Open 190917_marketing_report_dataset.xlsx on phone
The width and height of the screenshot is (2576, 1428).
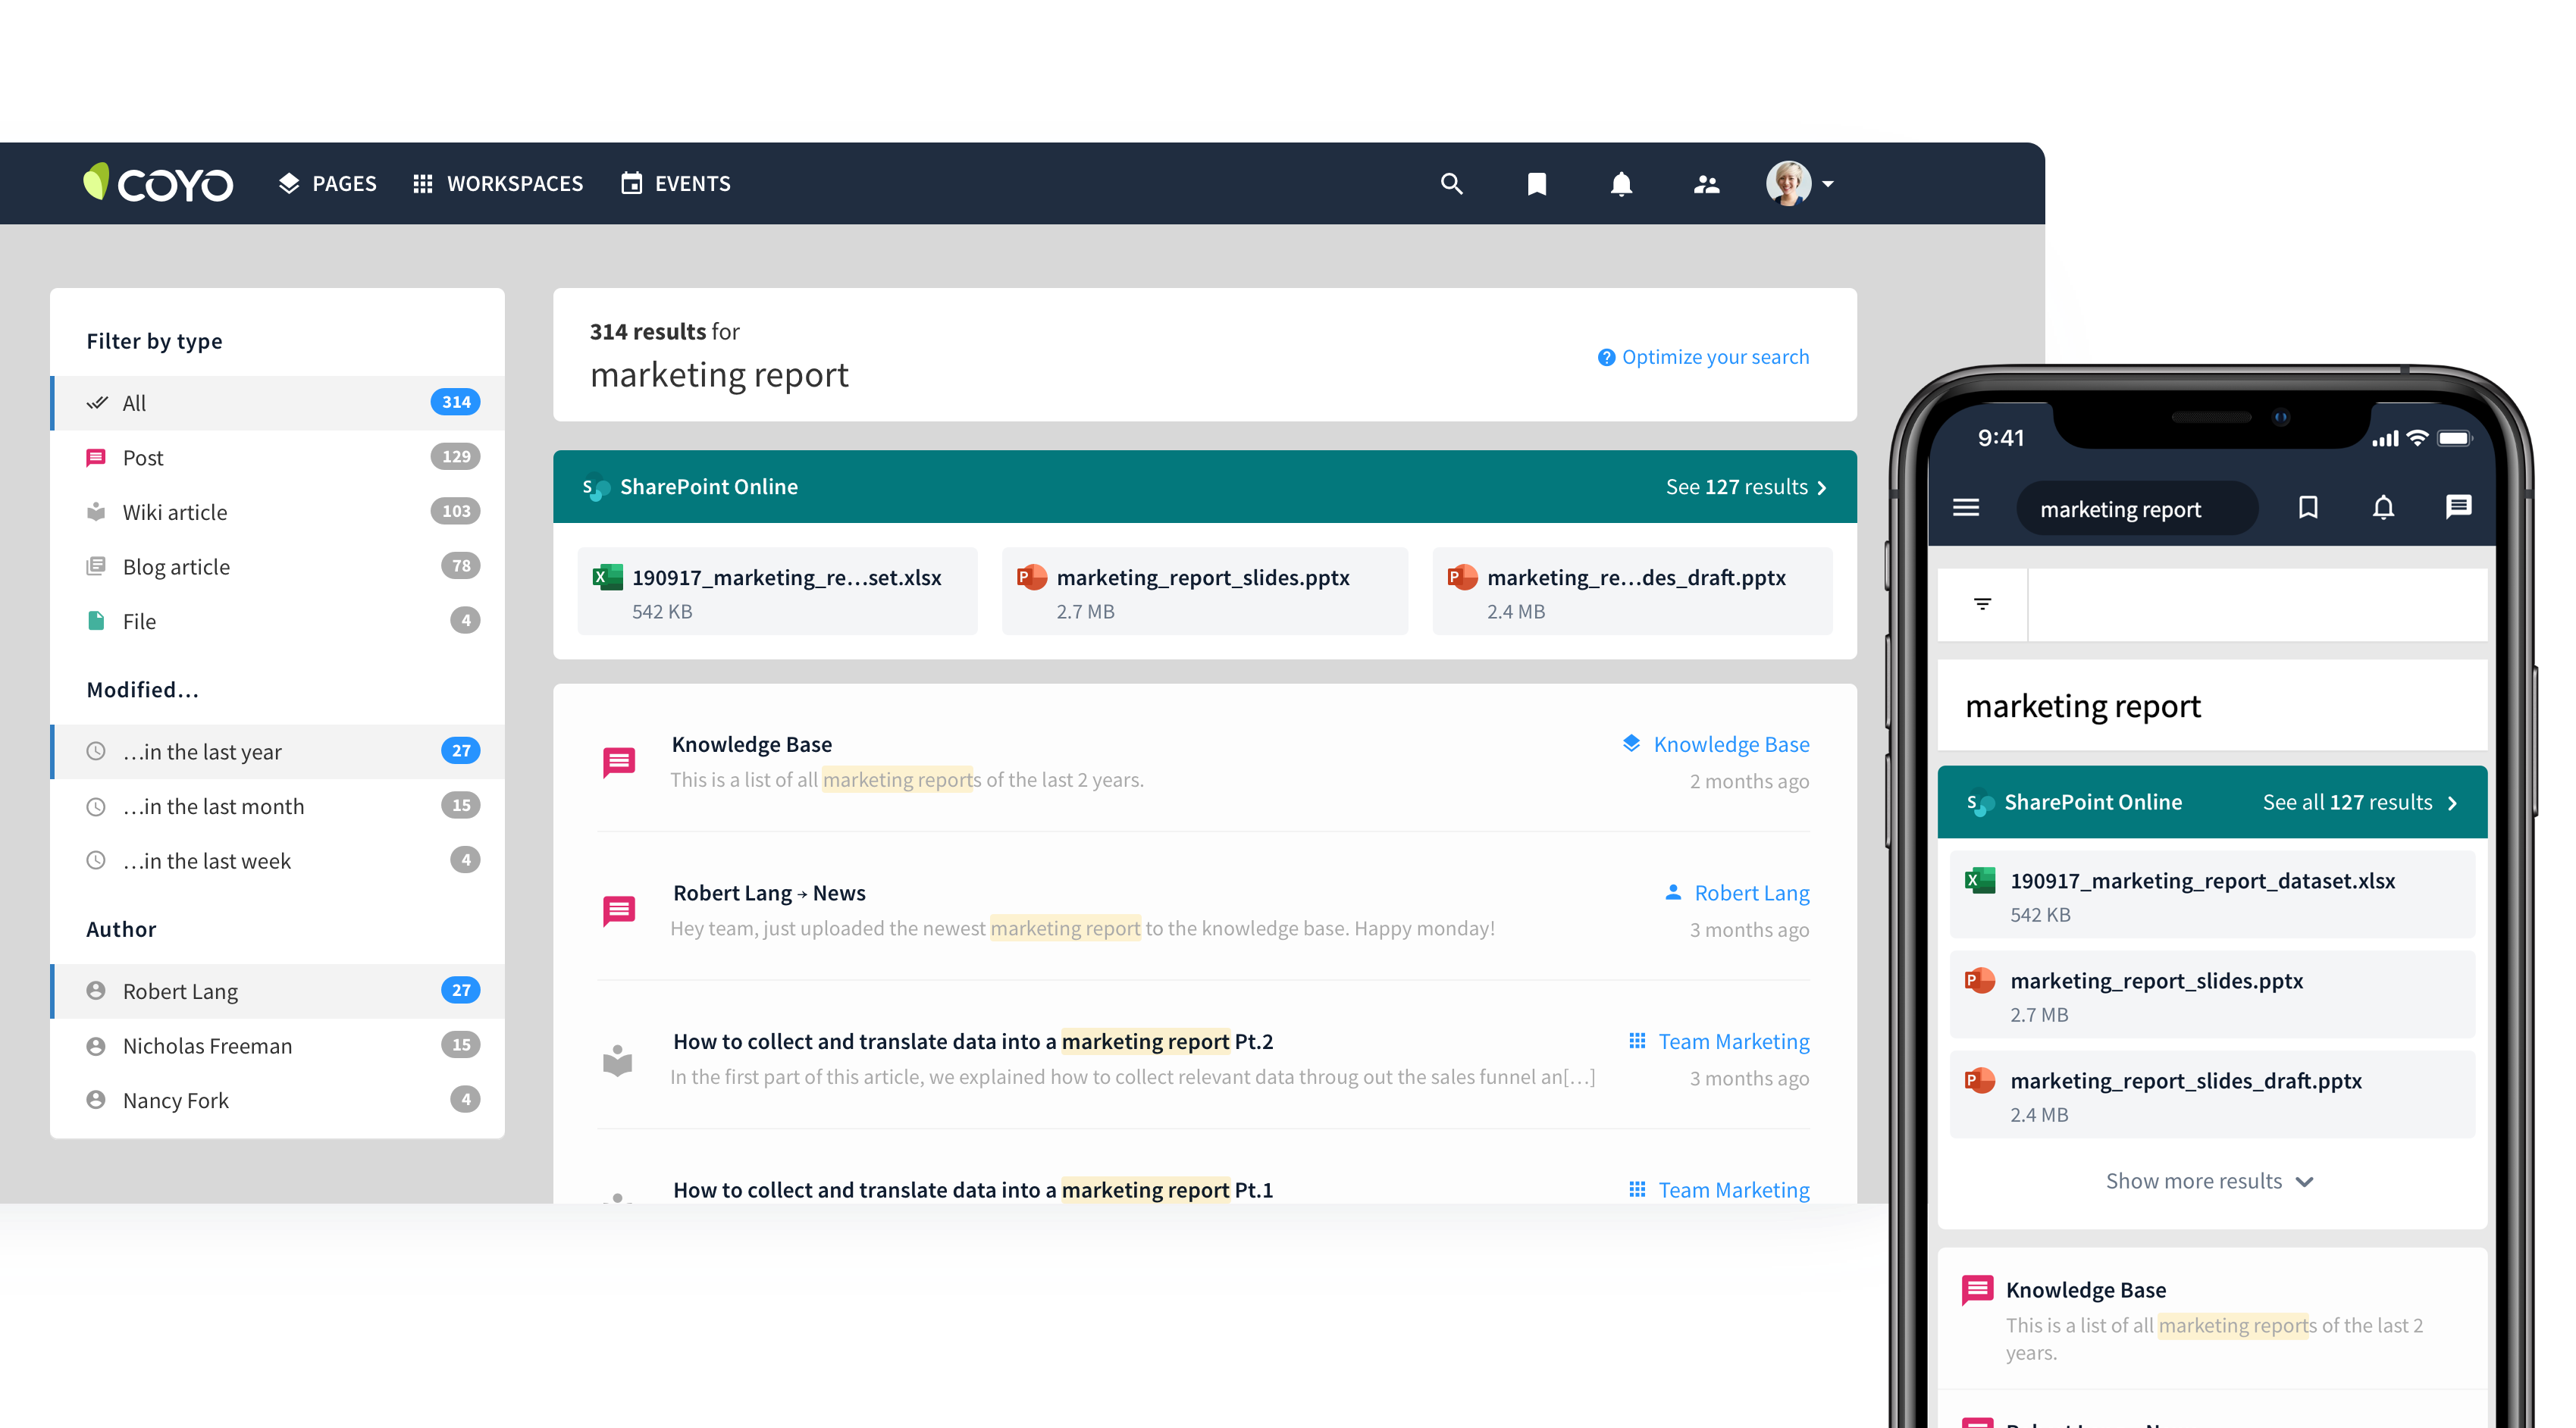tap(2212, 895)
